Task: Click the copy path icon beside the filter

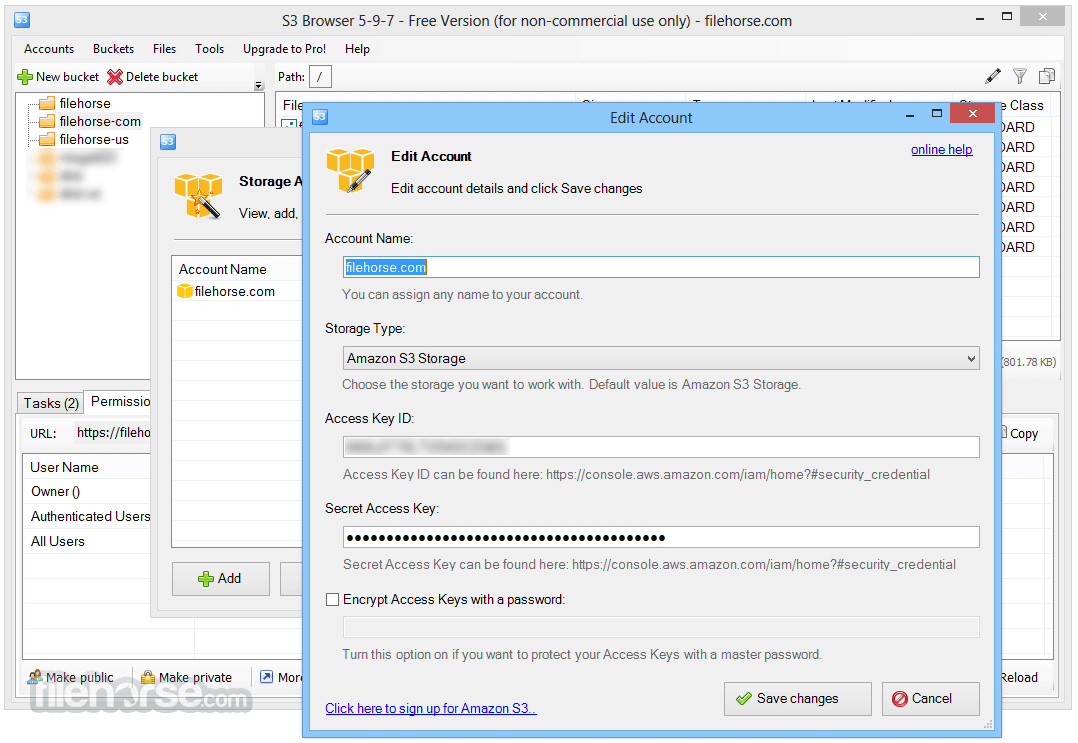Action: [x=1046, y=76]
